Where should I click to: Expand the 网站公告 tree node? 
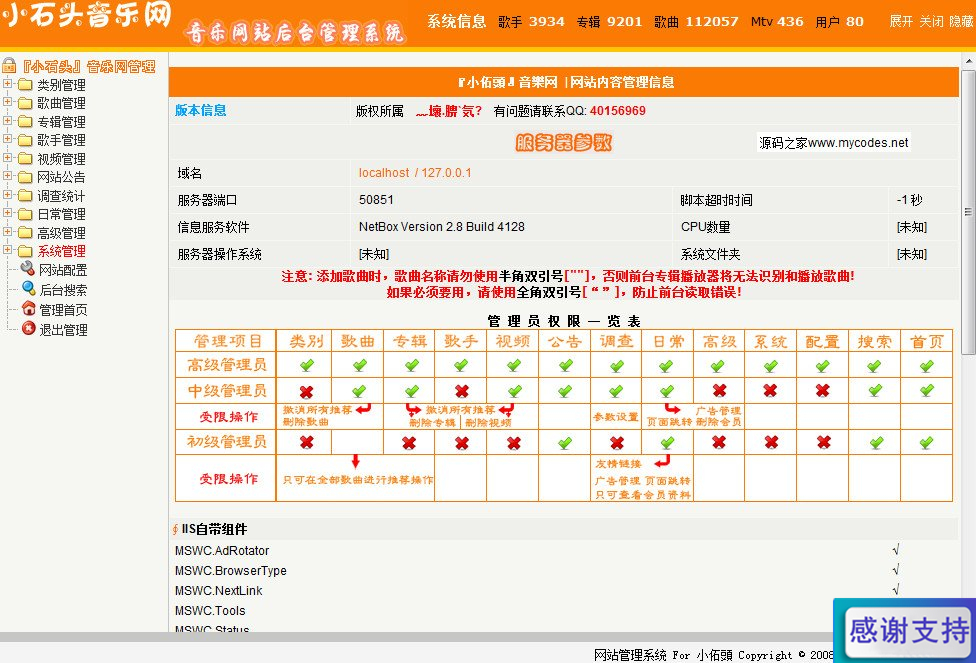[x=7, y=176]
